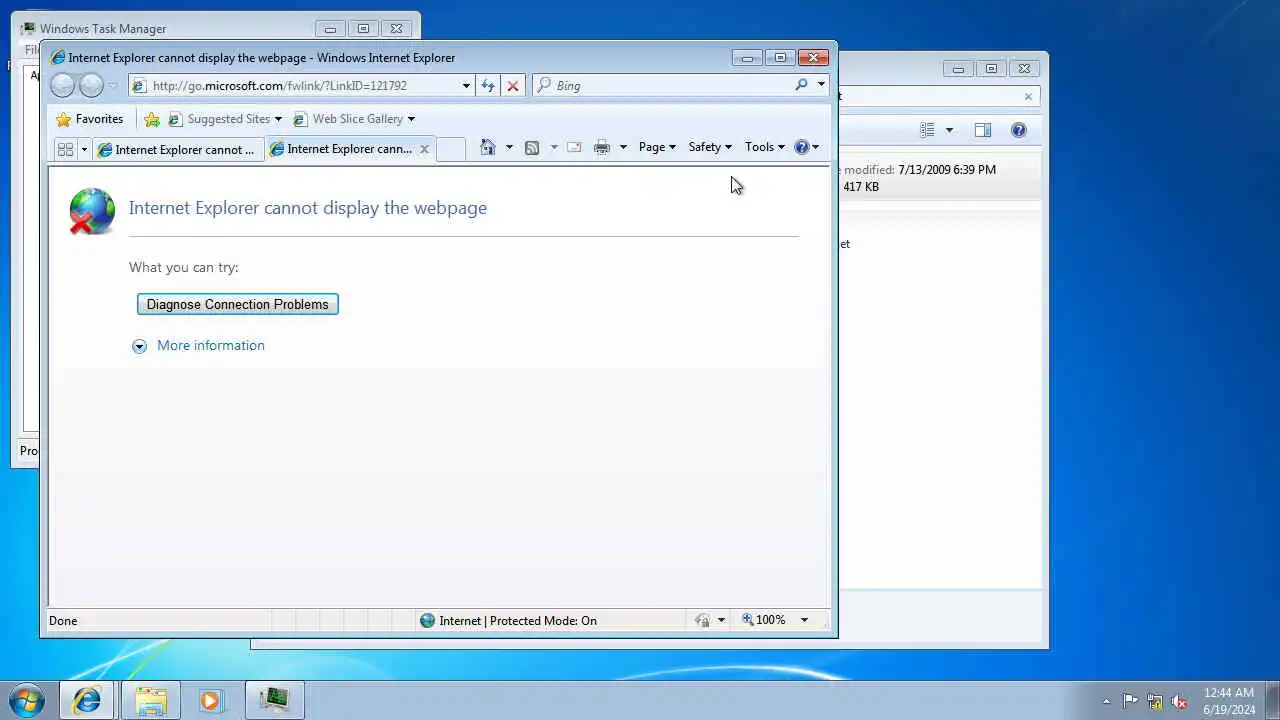This screenshot has height=720, width=1280.
Task: Open the zoom level dropdown arrow
Action: click(803, 620)
